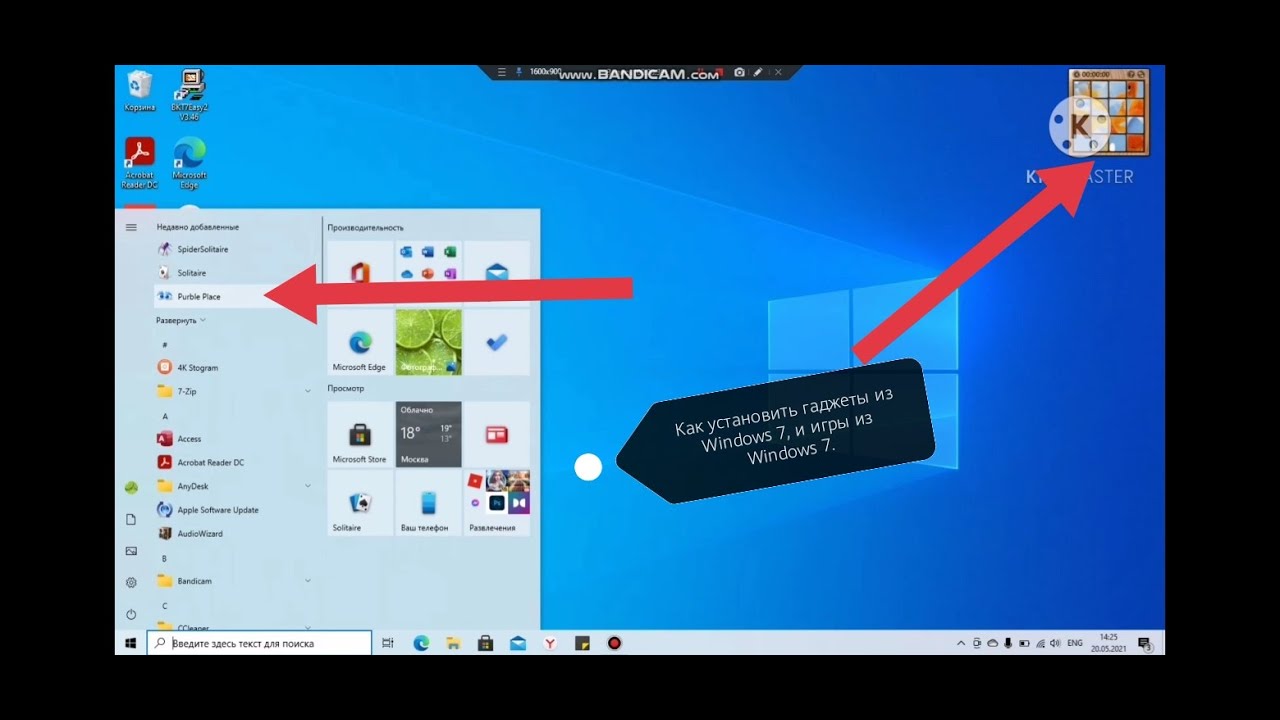This screenshot has height=720, width=1280.
Task: Open Edge from the taskbar
Action: coord(421,643)
